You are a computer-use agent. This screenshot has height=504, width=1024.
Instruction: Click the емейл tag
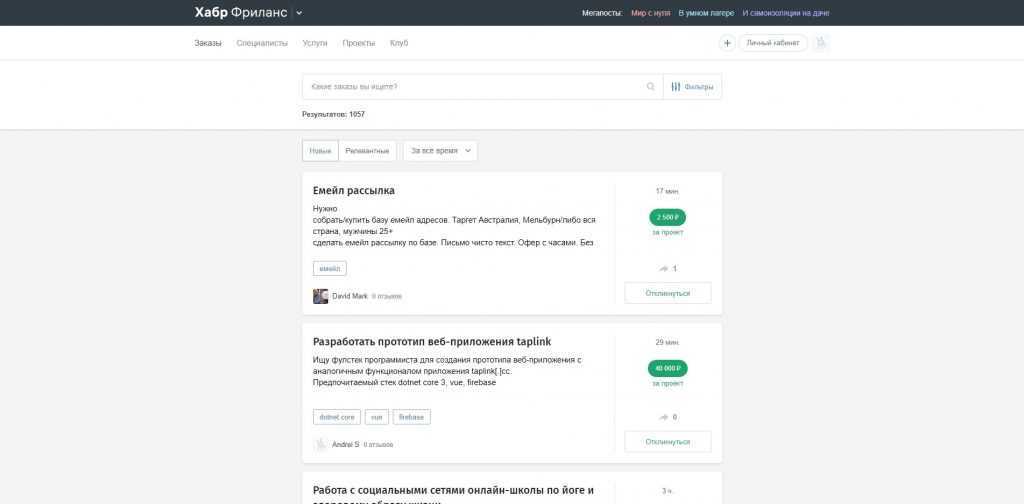(x=330, y=268)
